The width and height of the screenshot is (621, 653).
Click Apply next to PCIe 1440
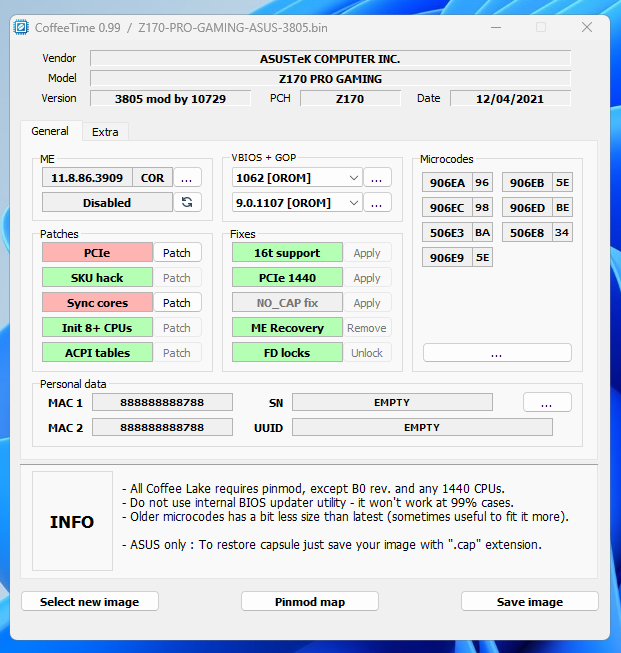(x=367, y=278)
